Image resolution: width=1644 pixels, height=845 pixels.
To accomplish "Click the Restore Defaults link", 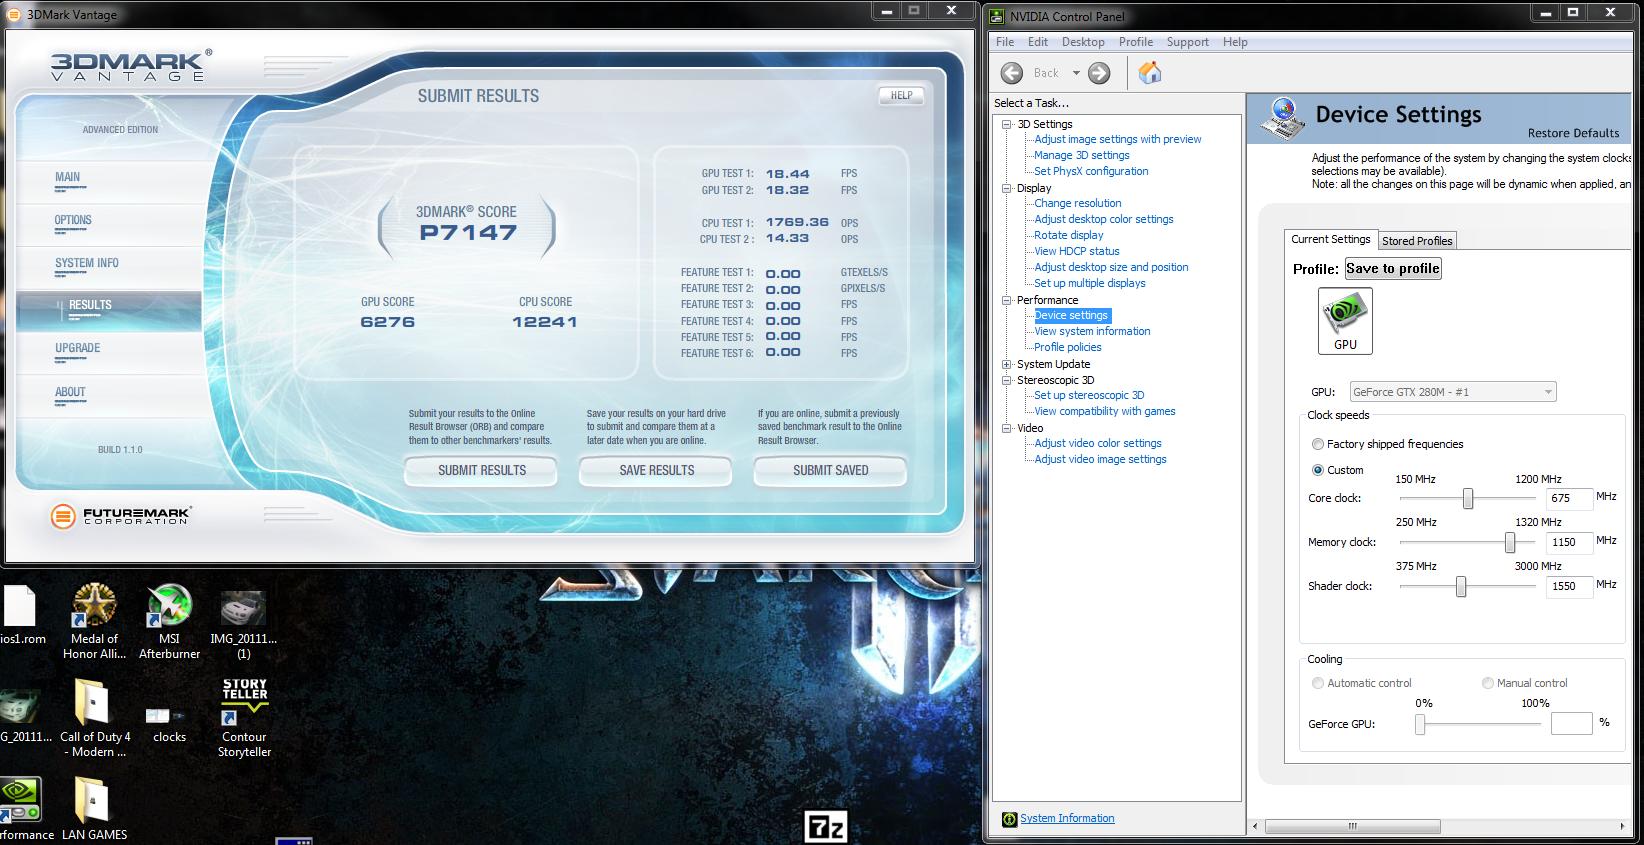I will [1573, 133].
